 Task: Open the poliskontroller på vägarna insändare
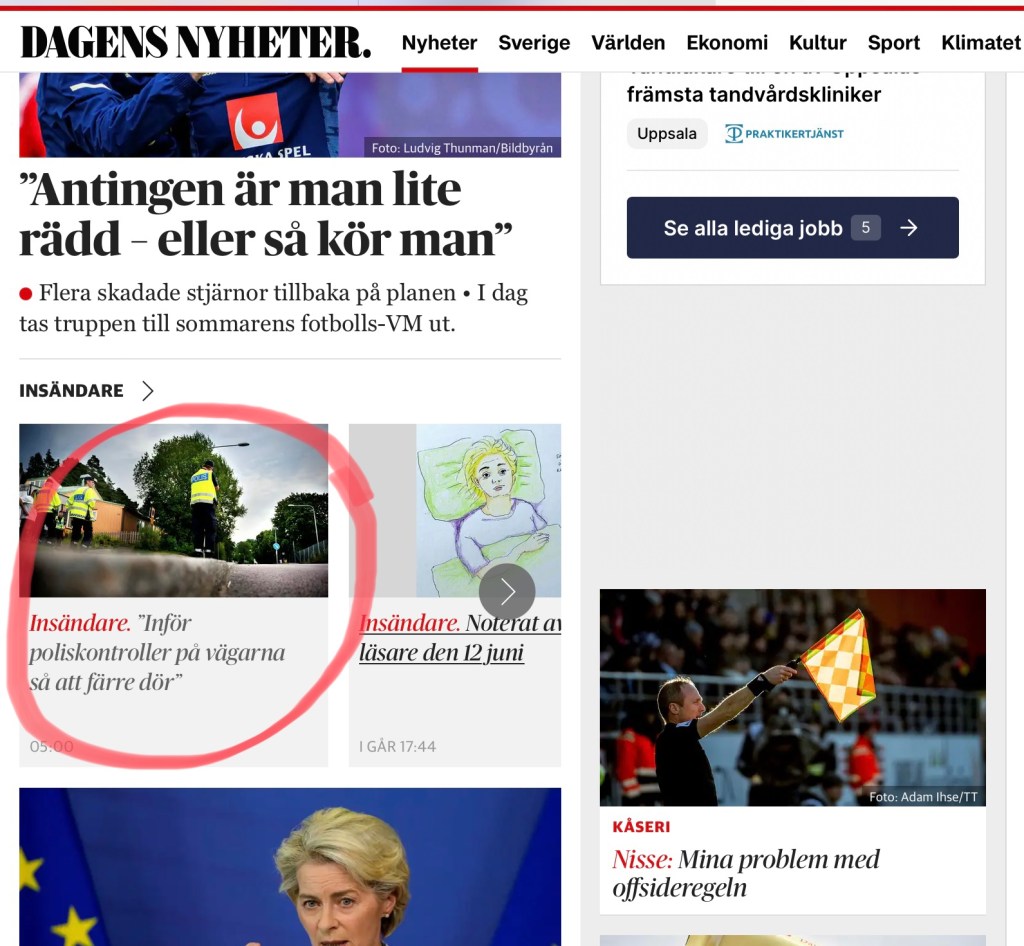point(157,652)
